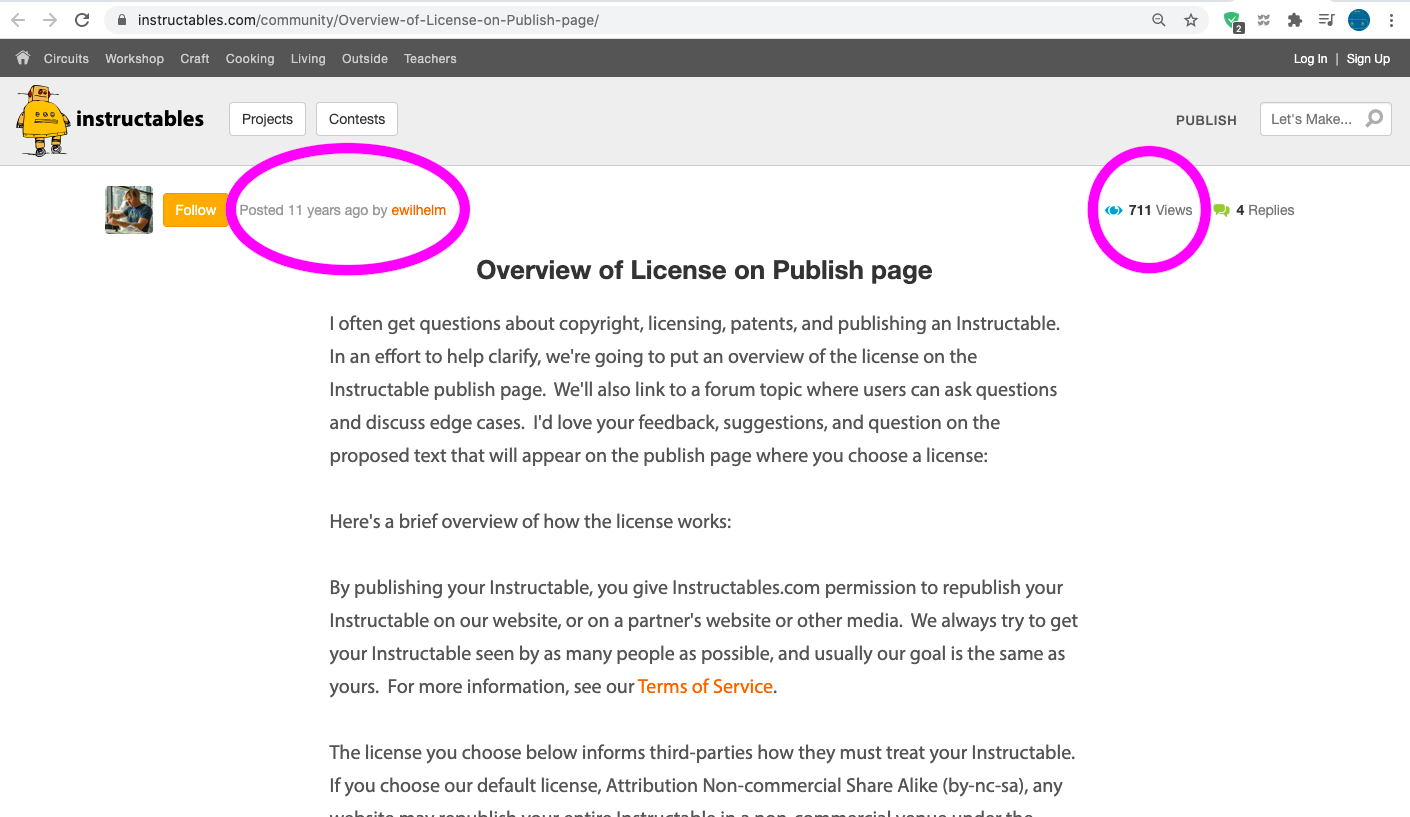
Task: Click the Posted 11 years ago text
Action: coord(304,210)
